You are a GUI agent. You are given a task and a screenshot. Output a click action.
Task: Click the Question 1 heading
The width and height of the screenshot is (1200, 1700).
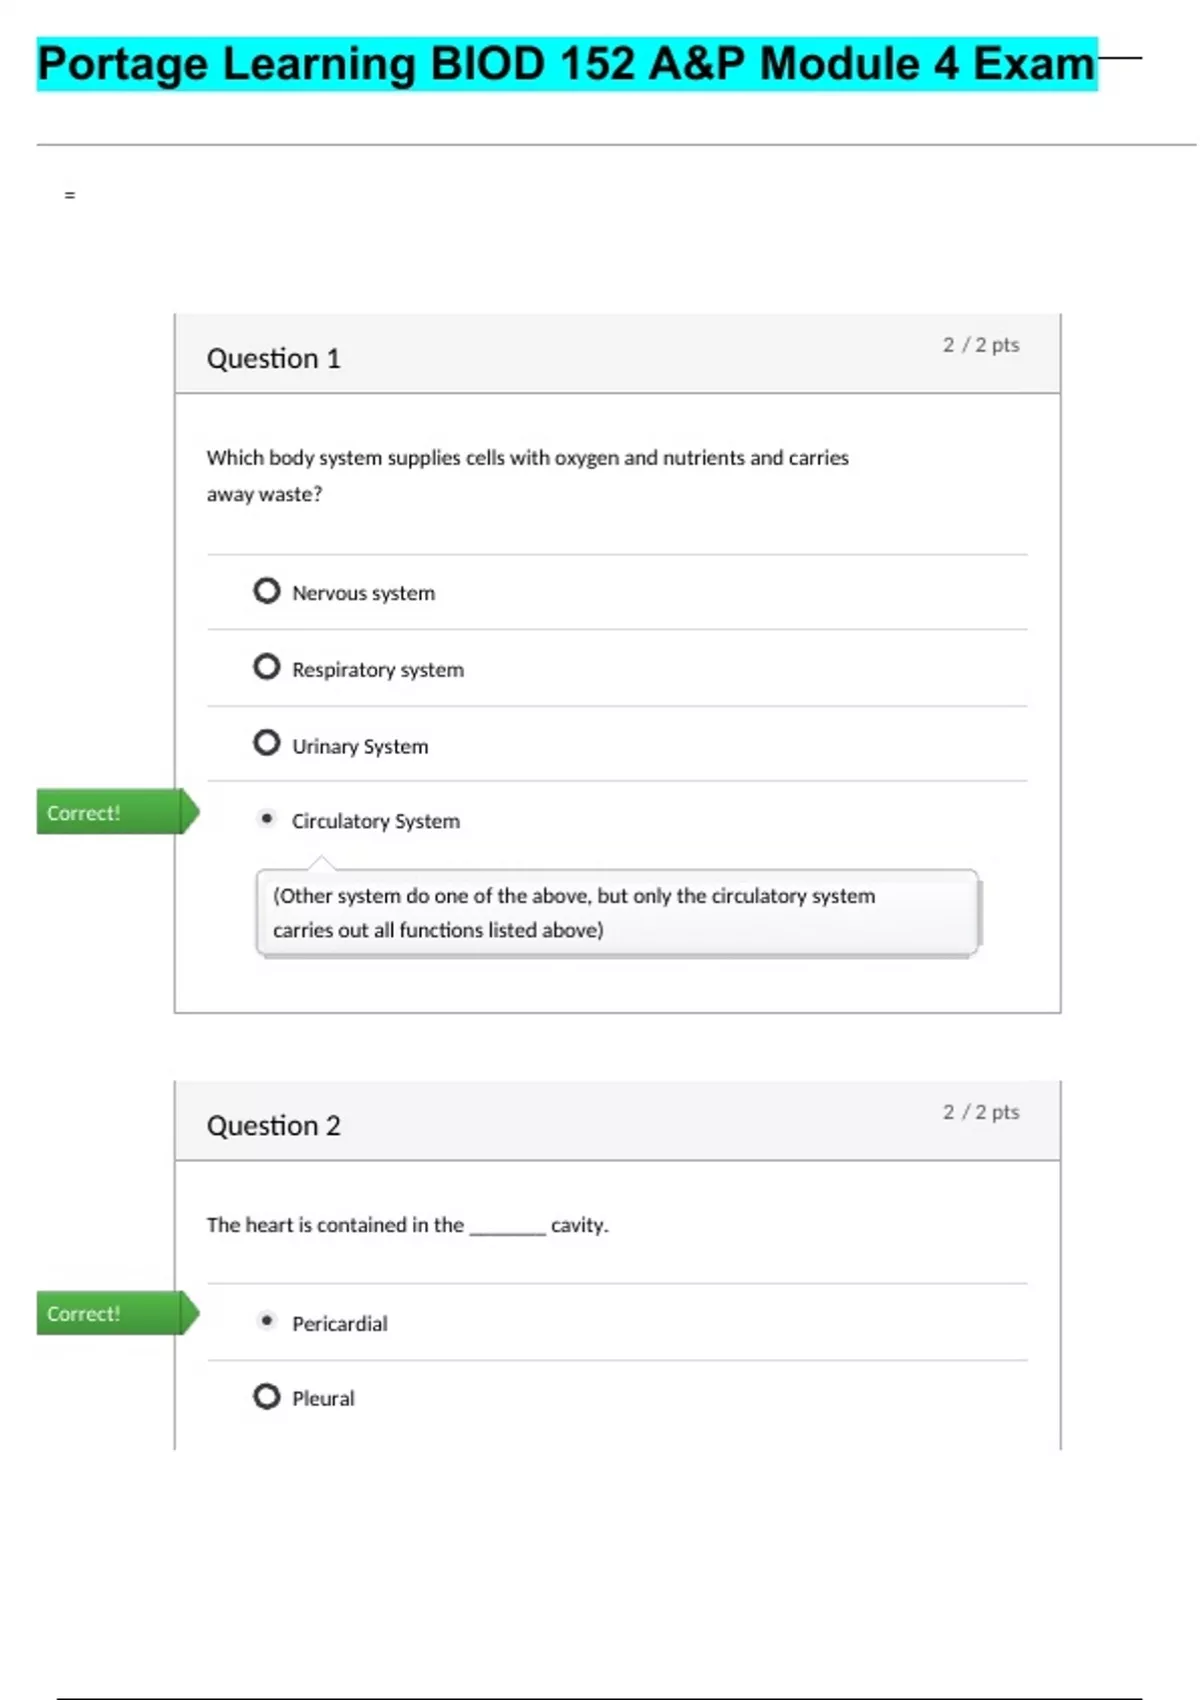point(273,358)
